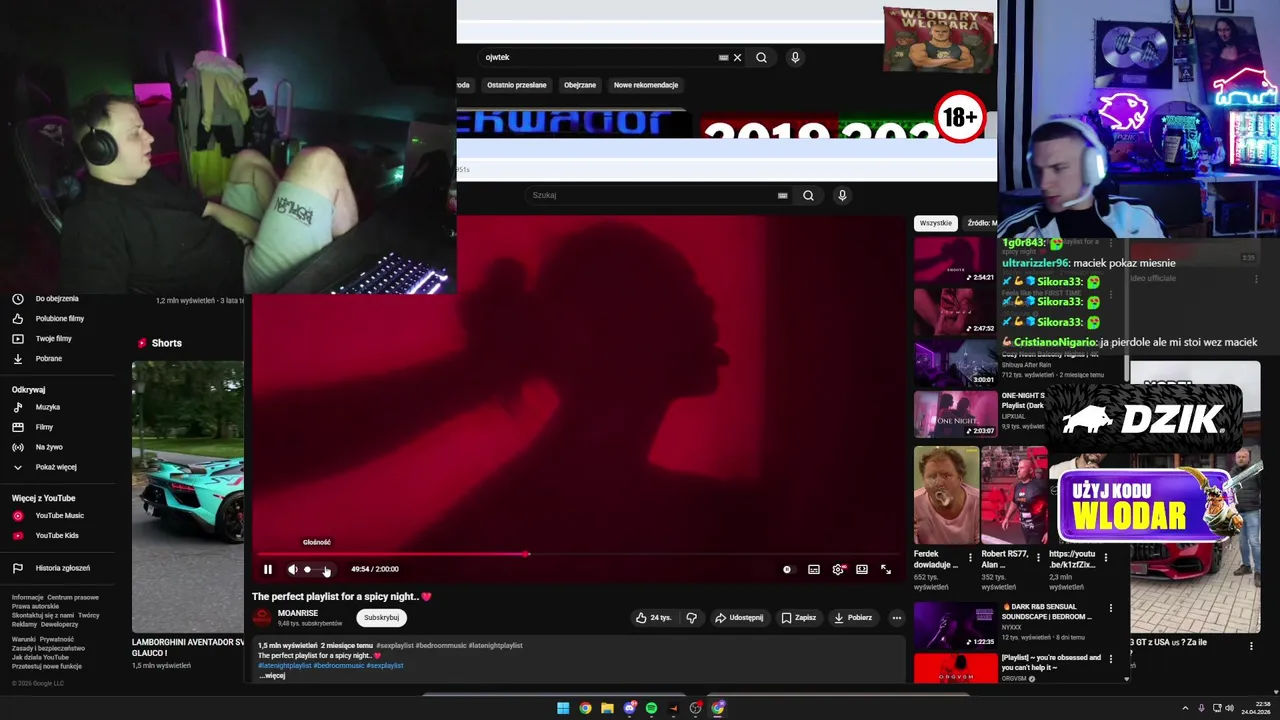1280x720 pixels.
Task: Start voice search next to Szukaj
Action: coord(842,195)
